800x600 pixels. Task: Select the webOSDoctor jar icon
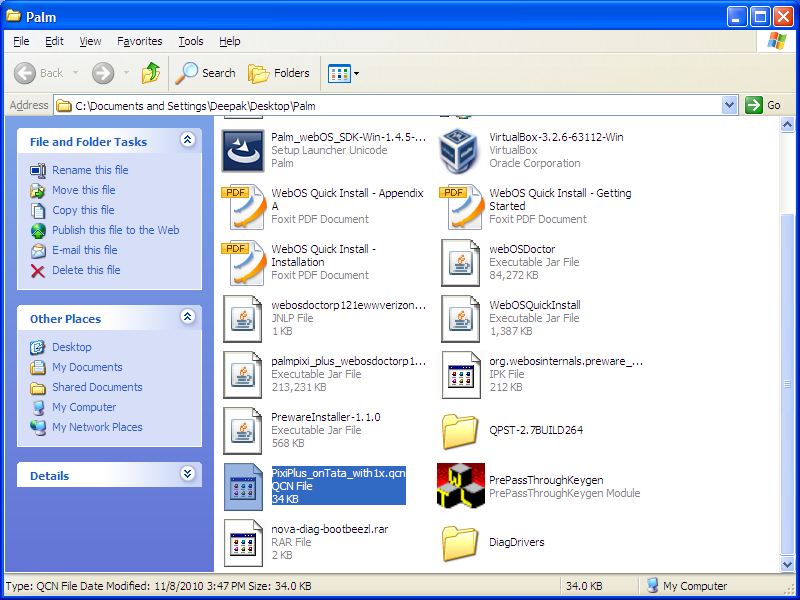pos(461,263)
